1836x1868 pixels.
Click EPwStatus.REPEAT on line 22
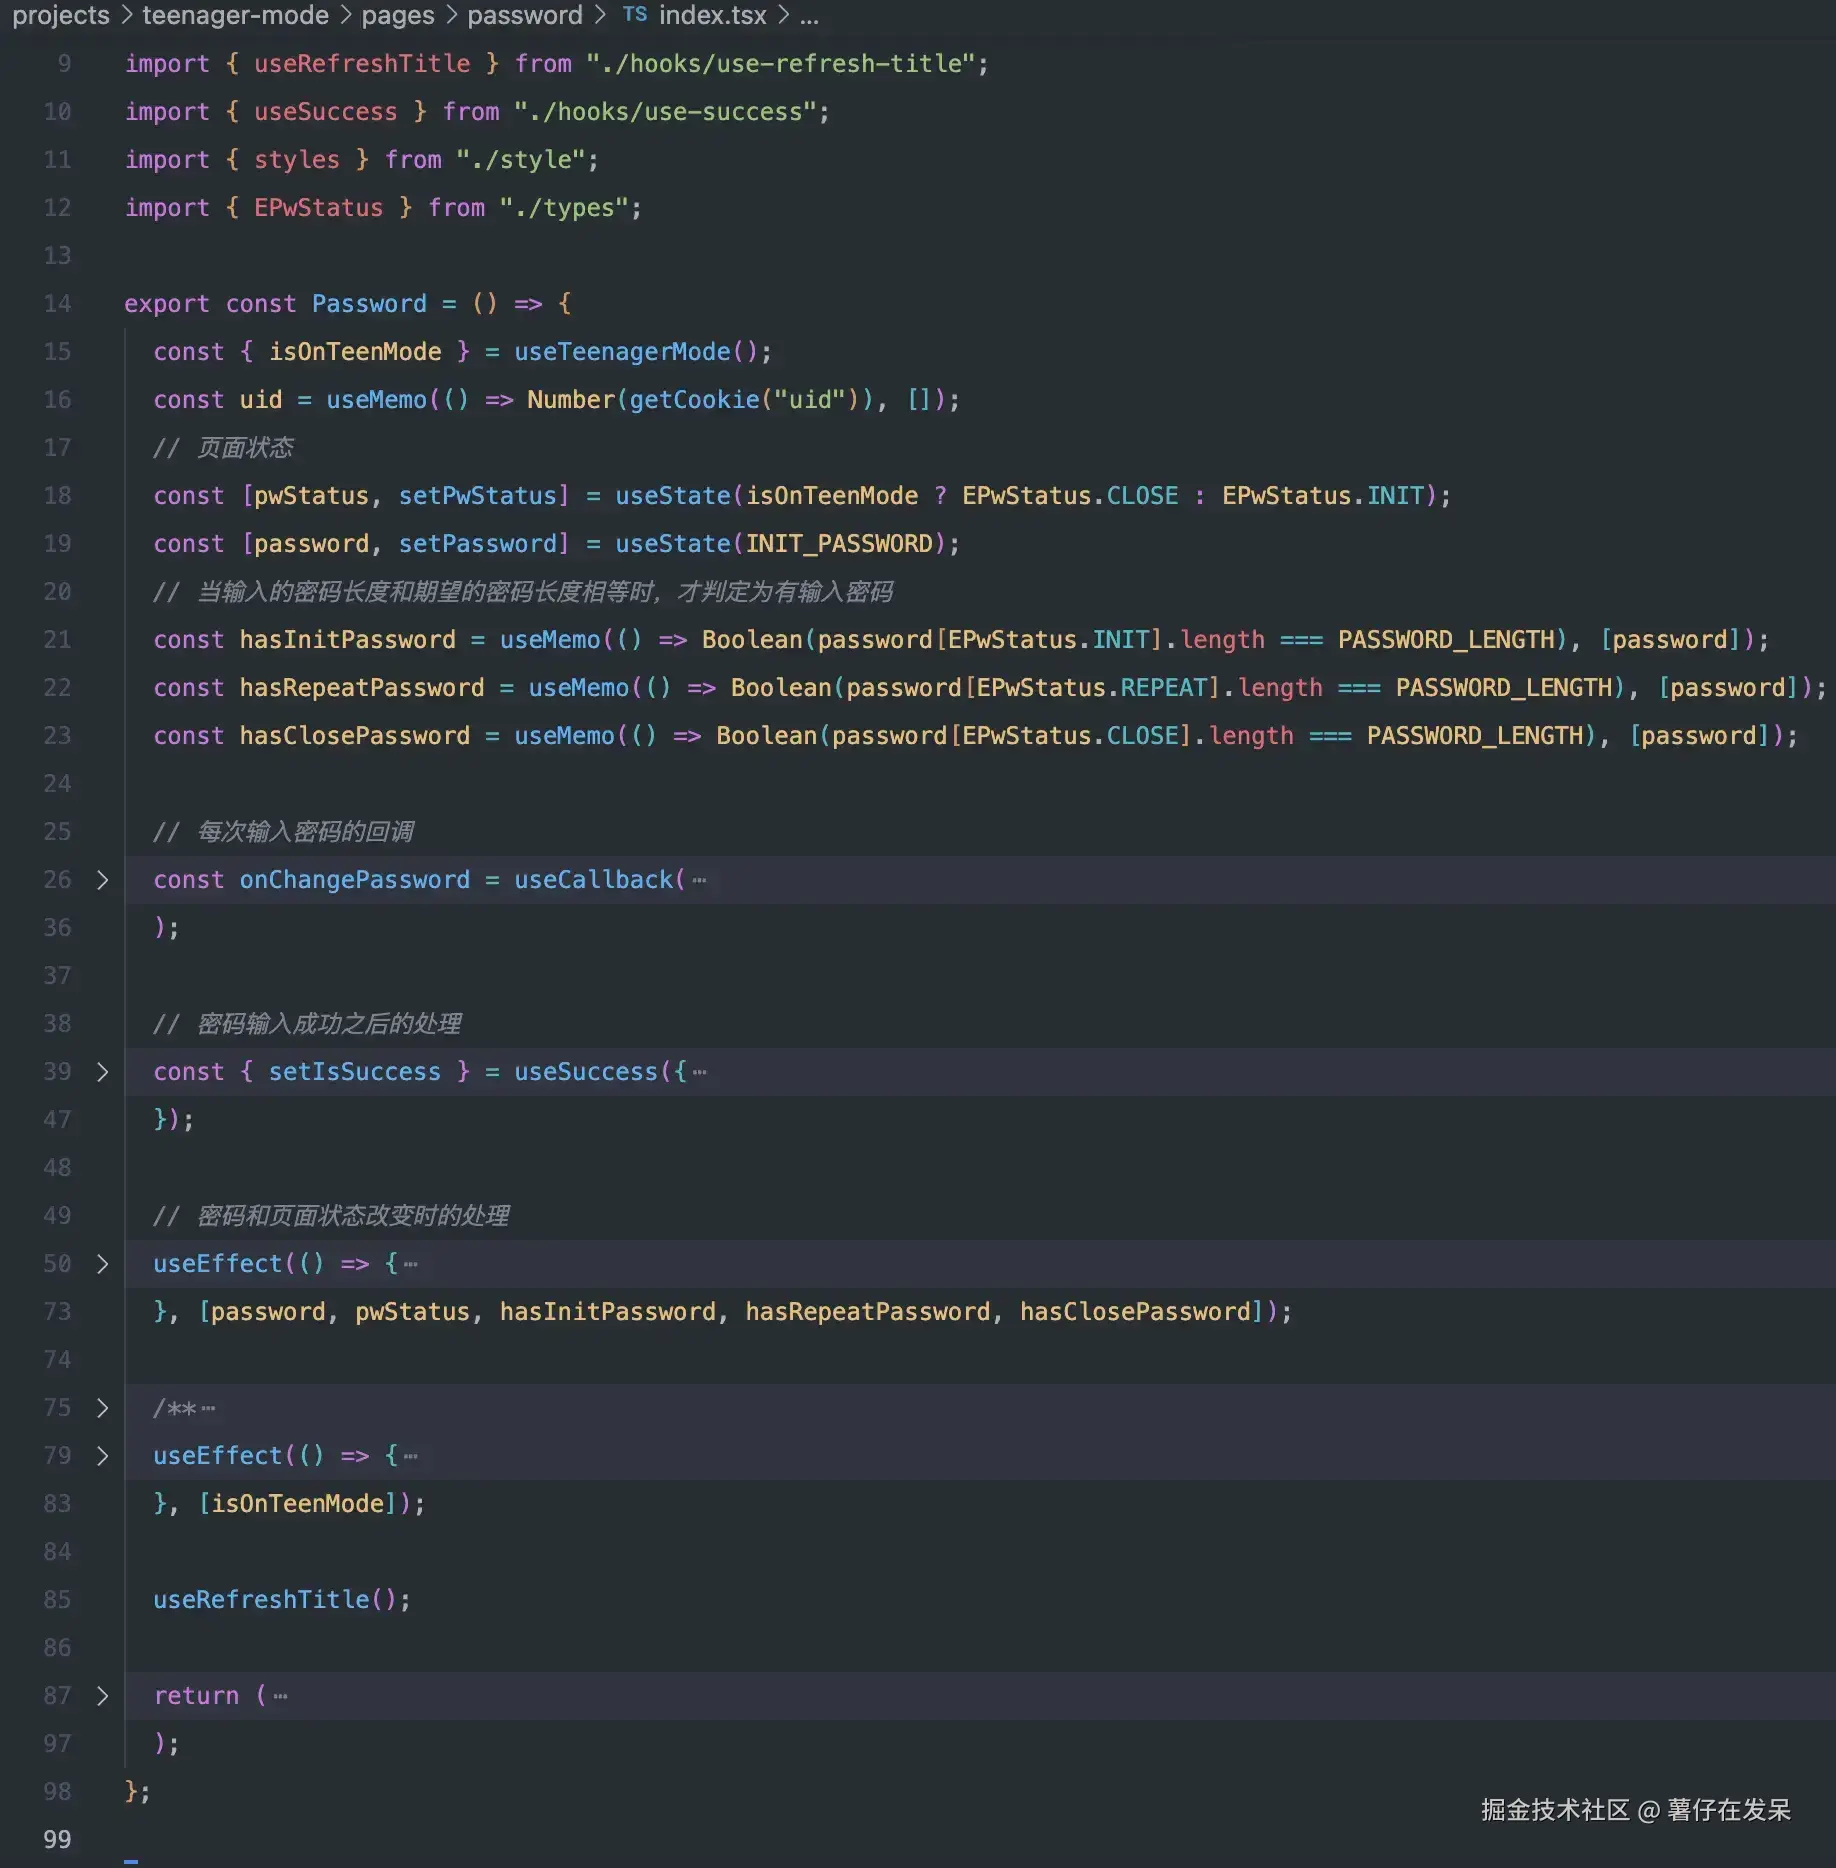click(1092, 688)
